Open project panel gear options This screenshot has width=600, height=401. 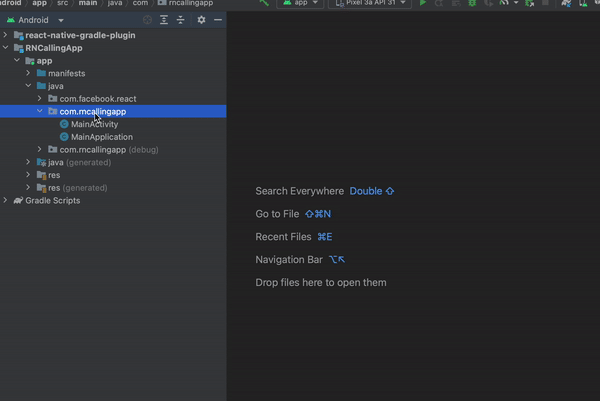pyautogui.click(x=201, y=20)
